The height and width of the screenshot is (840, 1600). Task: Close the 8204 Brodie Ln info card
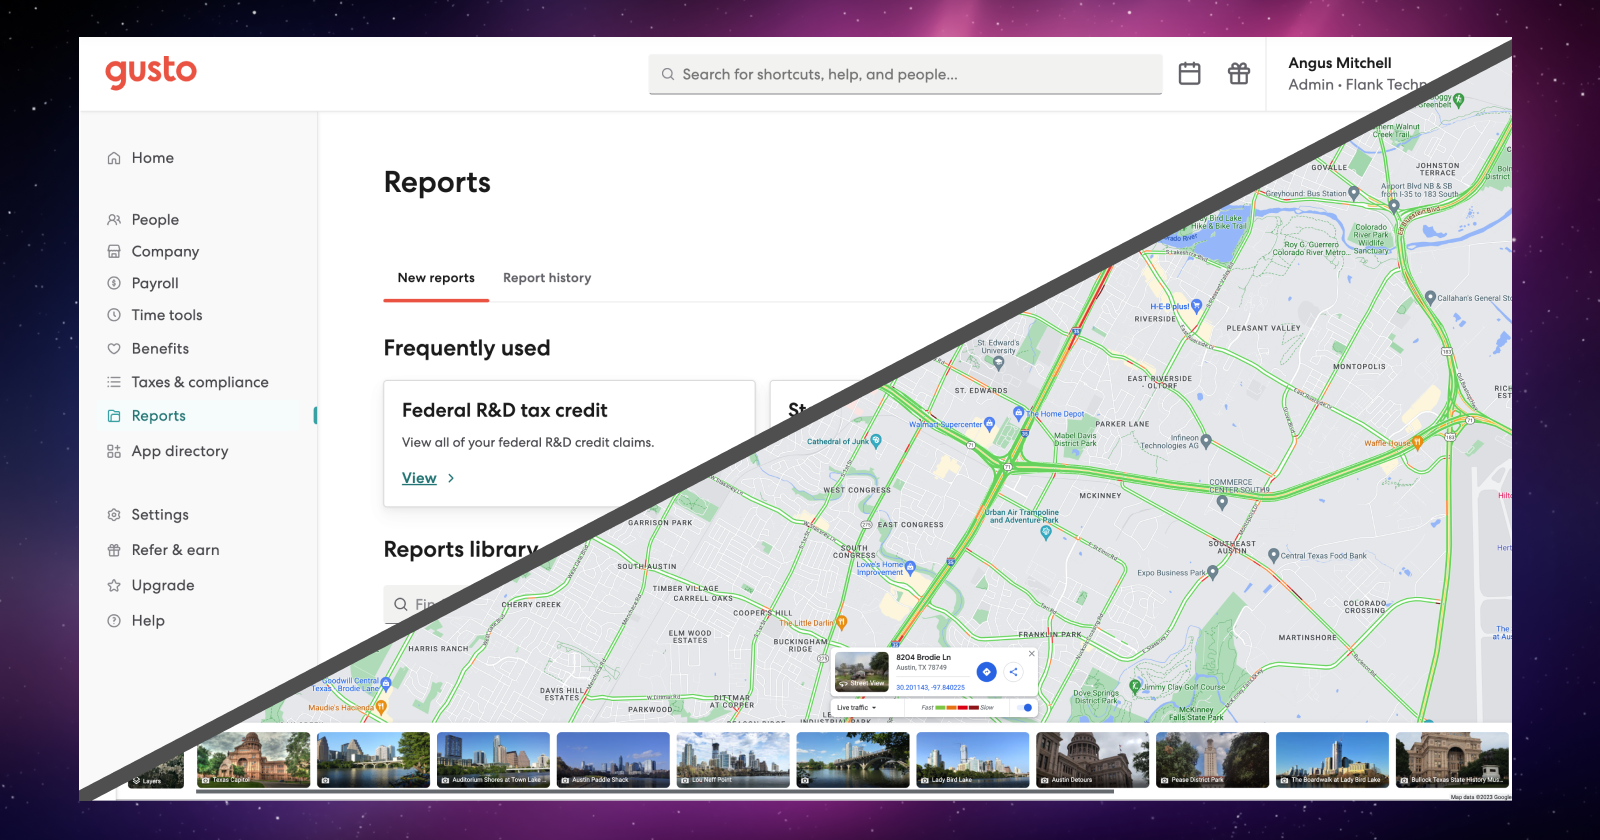tap(1032, 653)
